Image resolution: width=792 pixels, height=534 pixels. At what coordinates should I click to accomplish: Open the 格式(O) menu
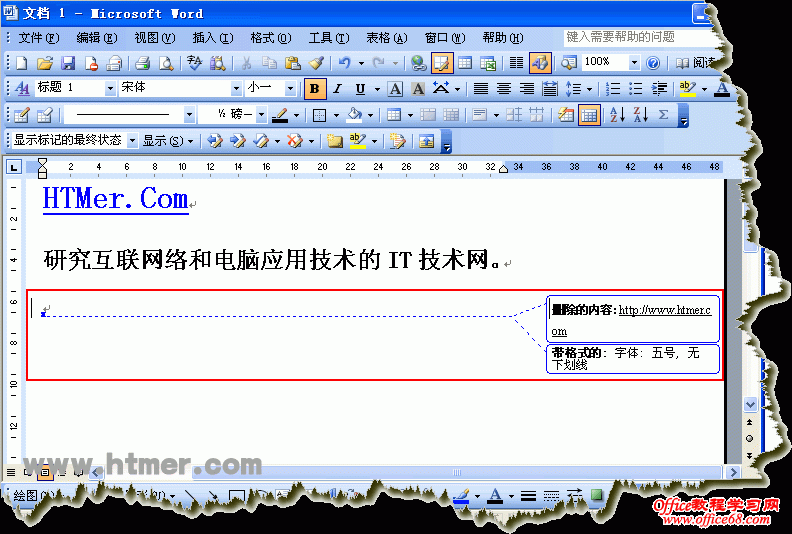(271, 38)
